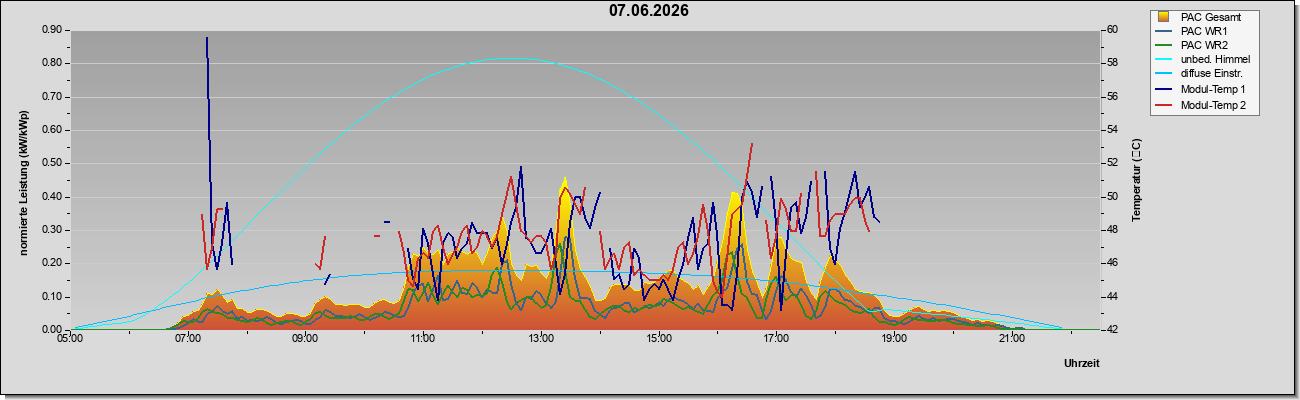Click the 0.90 power axis value
The height and width of the screenshot is (400, 1300).
[52, 29]
